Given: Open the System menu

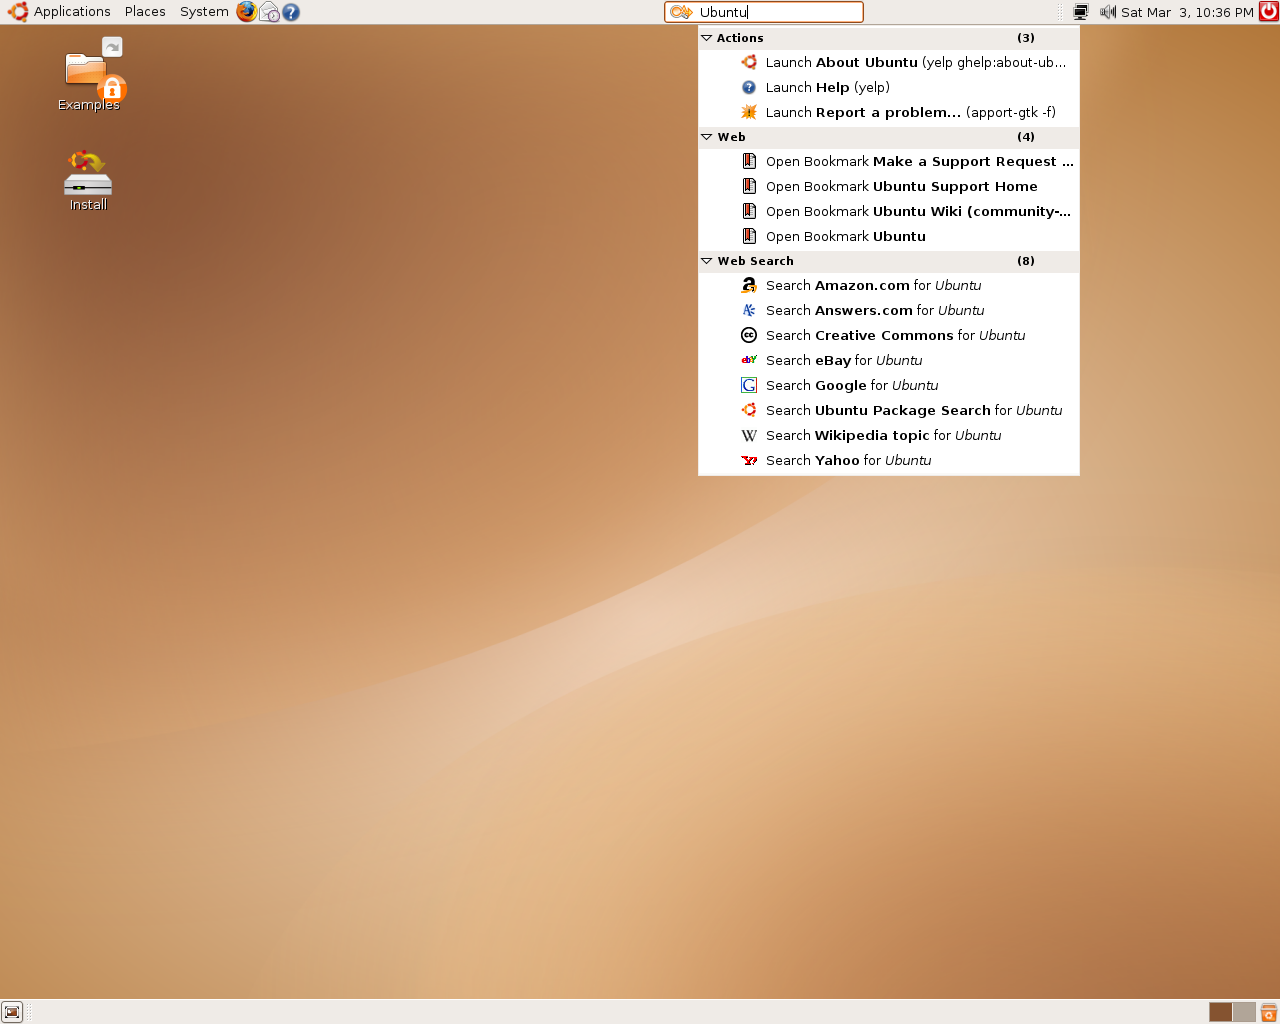Looking at the screenshot, I should (x=204, y=12).
